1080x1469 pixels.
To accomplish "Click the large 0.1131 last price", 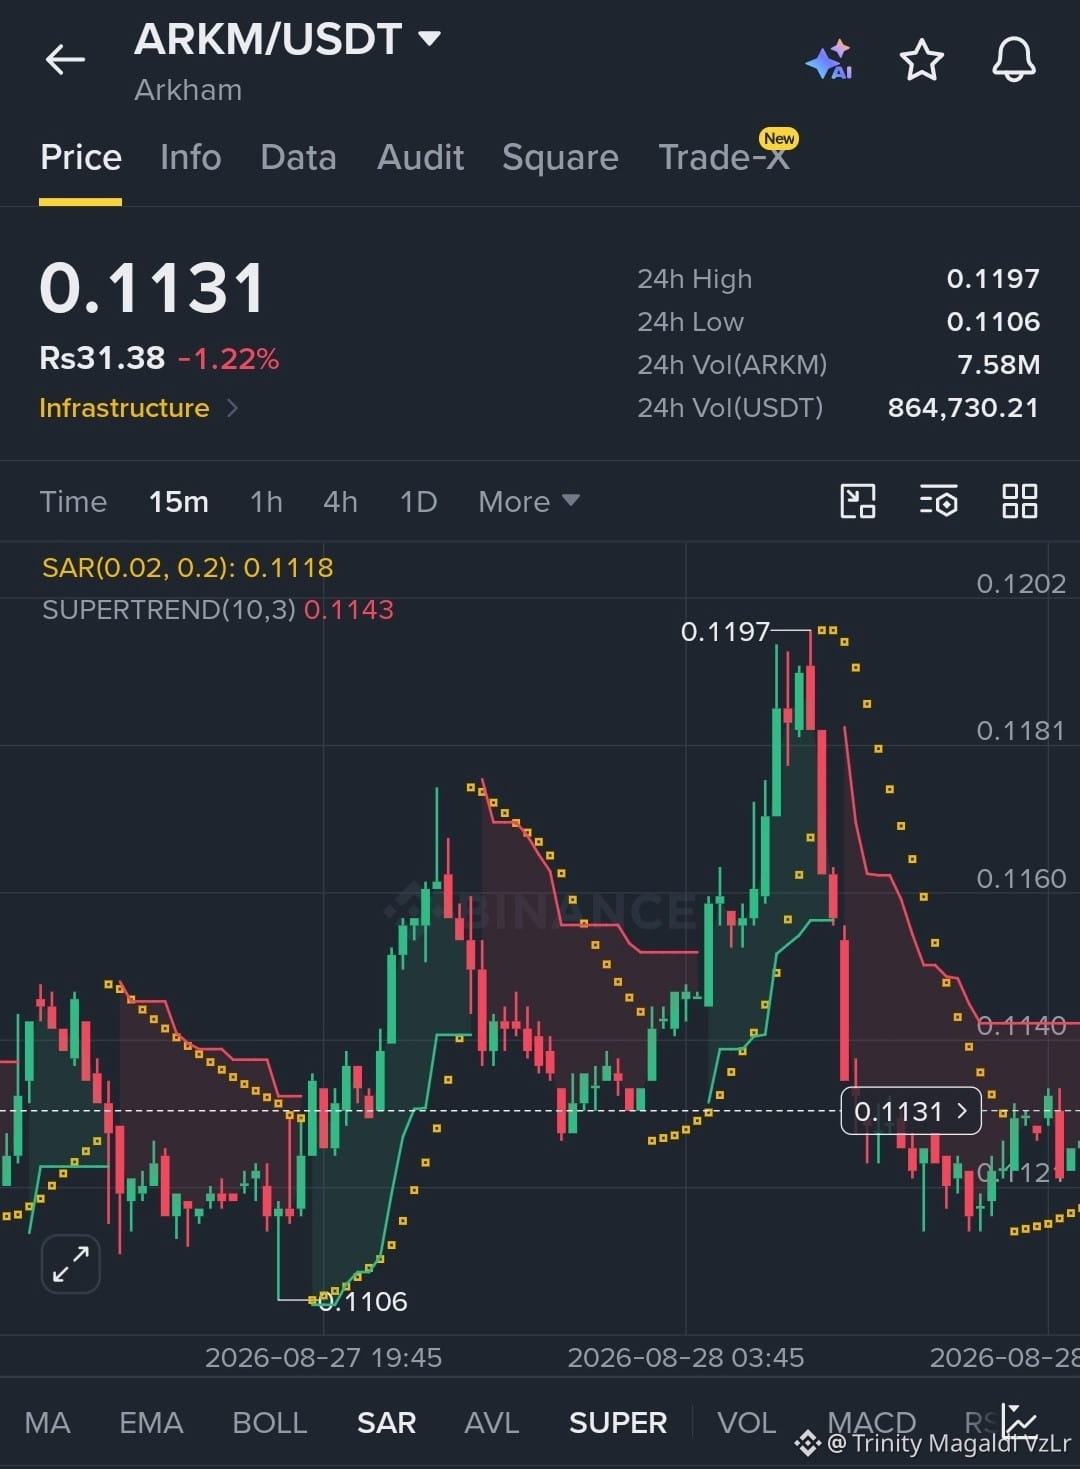I will point(152,288).
